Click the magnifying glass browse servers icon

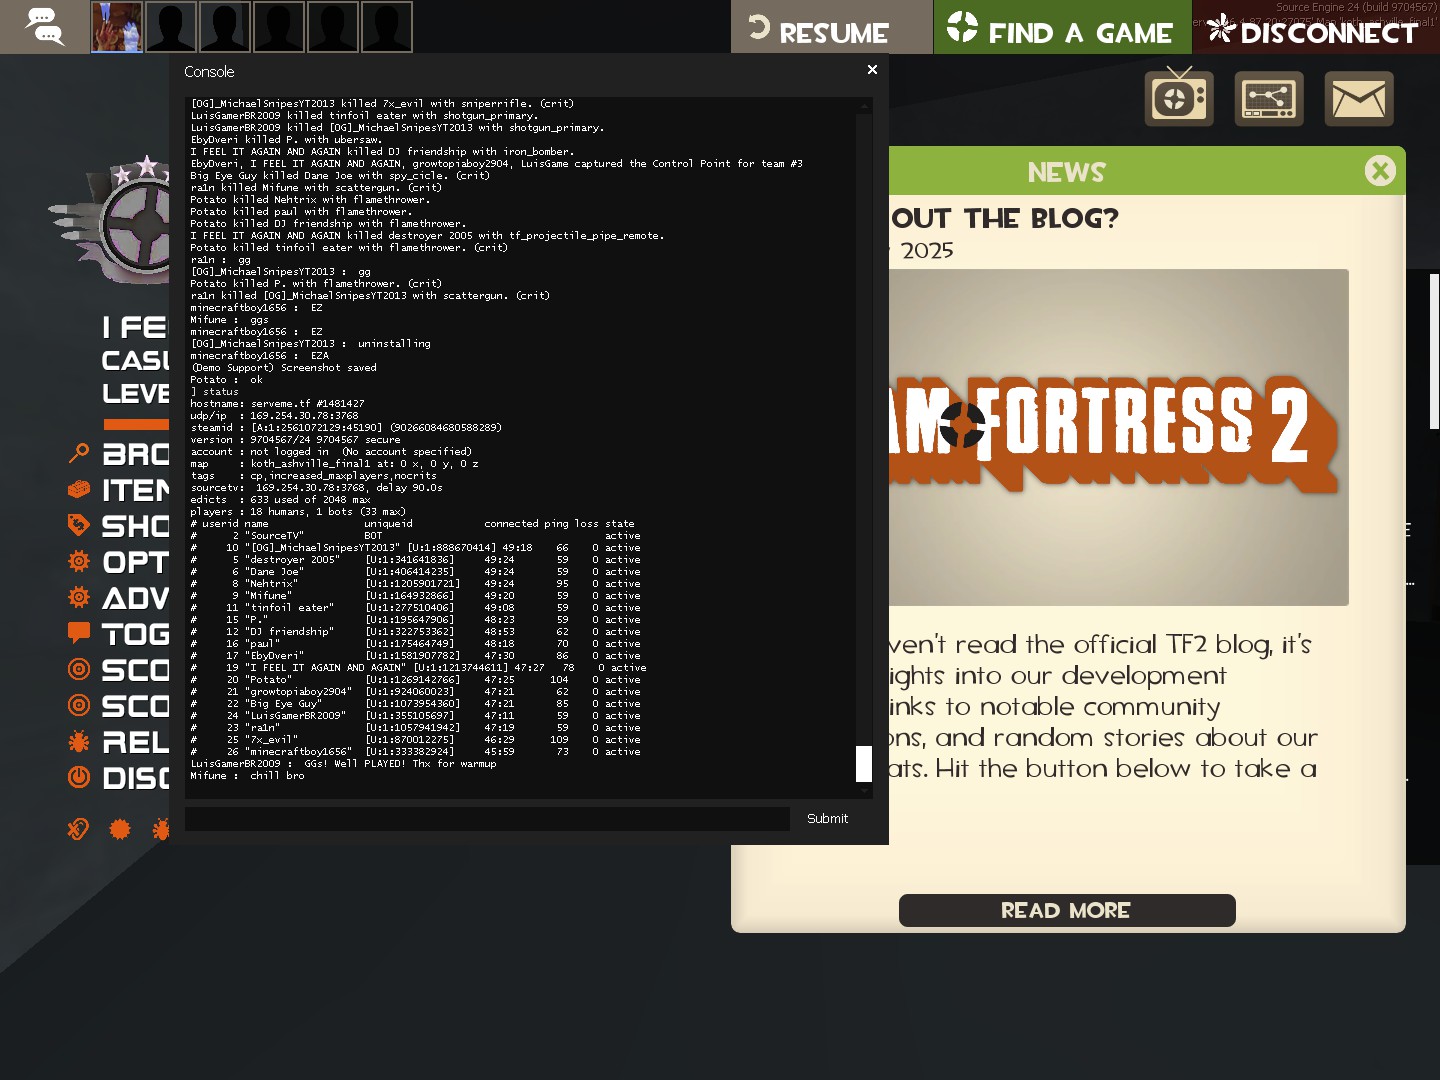tap(79, 454)
